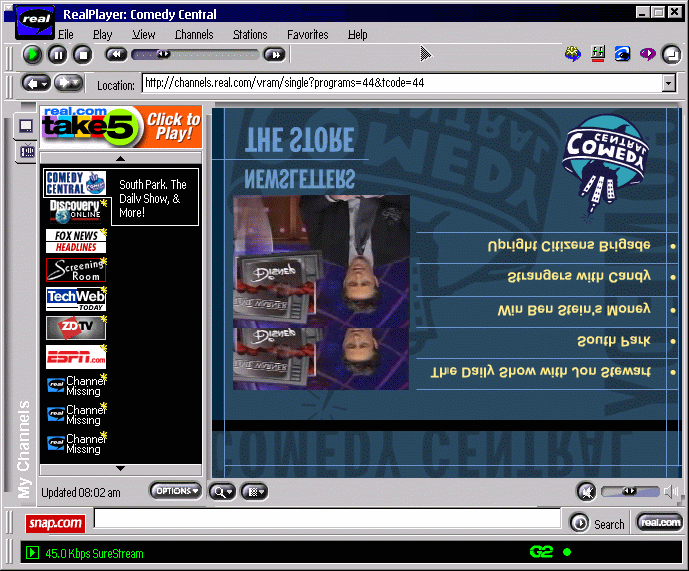
Task: Open The Daily Show with Jon Stewart
Action: [x=540, y=372]
